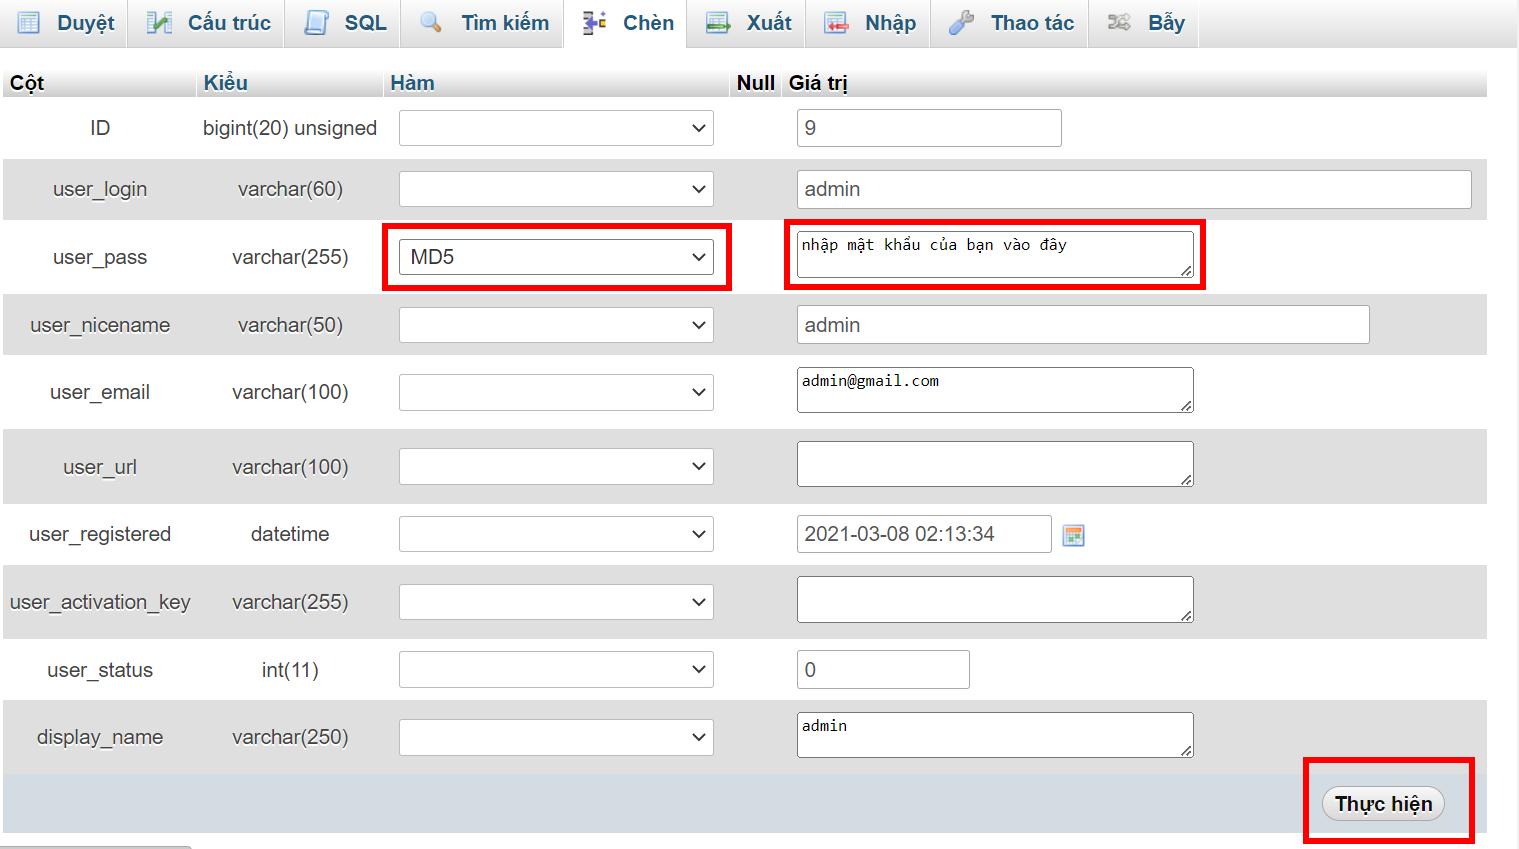Screen dimensions: 1519x849
Task: Click the SQL query icon
Action: tap(316, 23)
